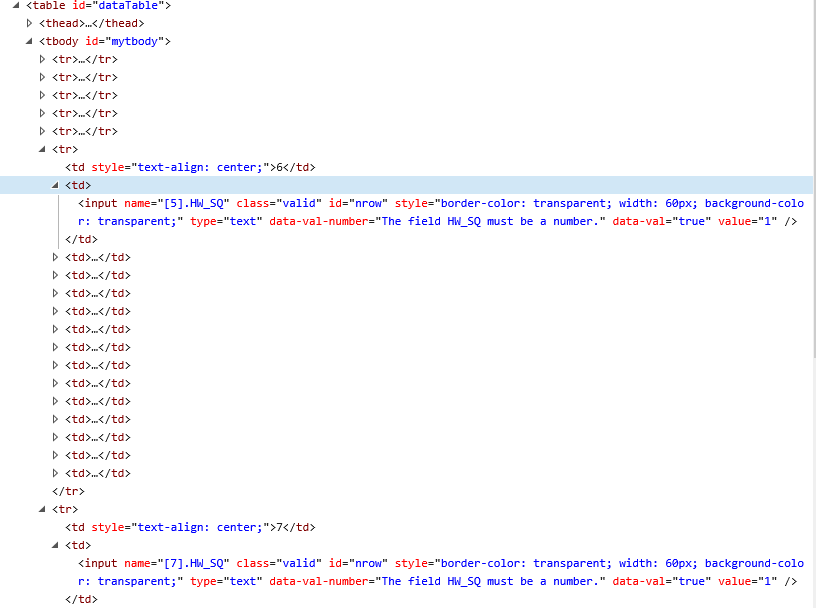Click the style attribute of the [5].HW_SQ input
This screenshot has width=816, height=608.
(600, 204)
